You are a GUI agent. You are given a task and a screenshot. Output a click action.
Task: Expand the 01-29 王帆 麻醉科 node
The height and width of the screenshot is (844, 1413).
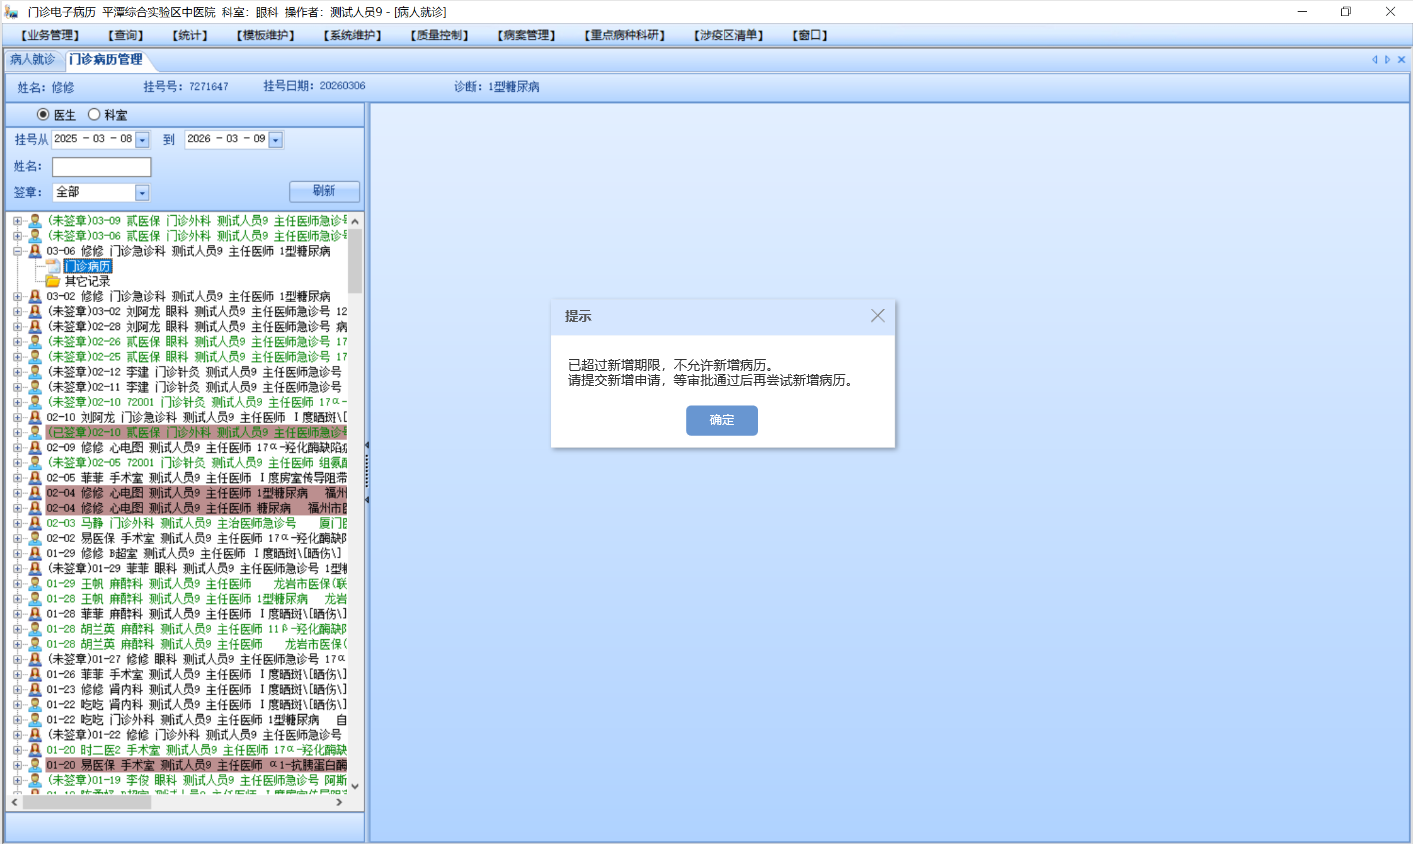click(17, 583)
